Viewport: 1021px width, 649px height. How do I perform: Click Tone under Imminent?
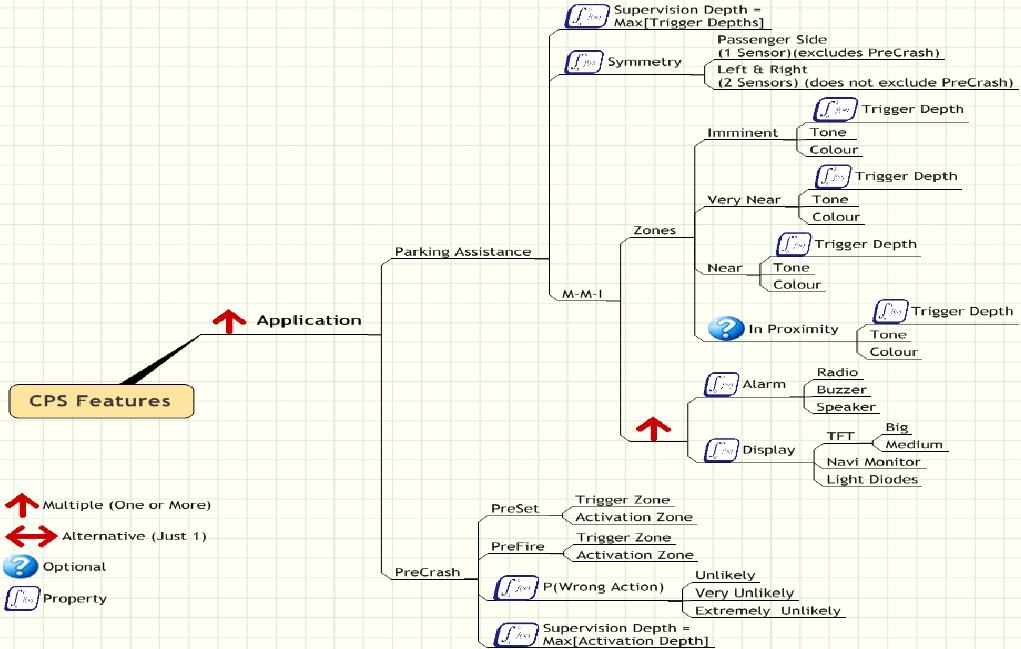(828, 132)
